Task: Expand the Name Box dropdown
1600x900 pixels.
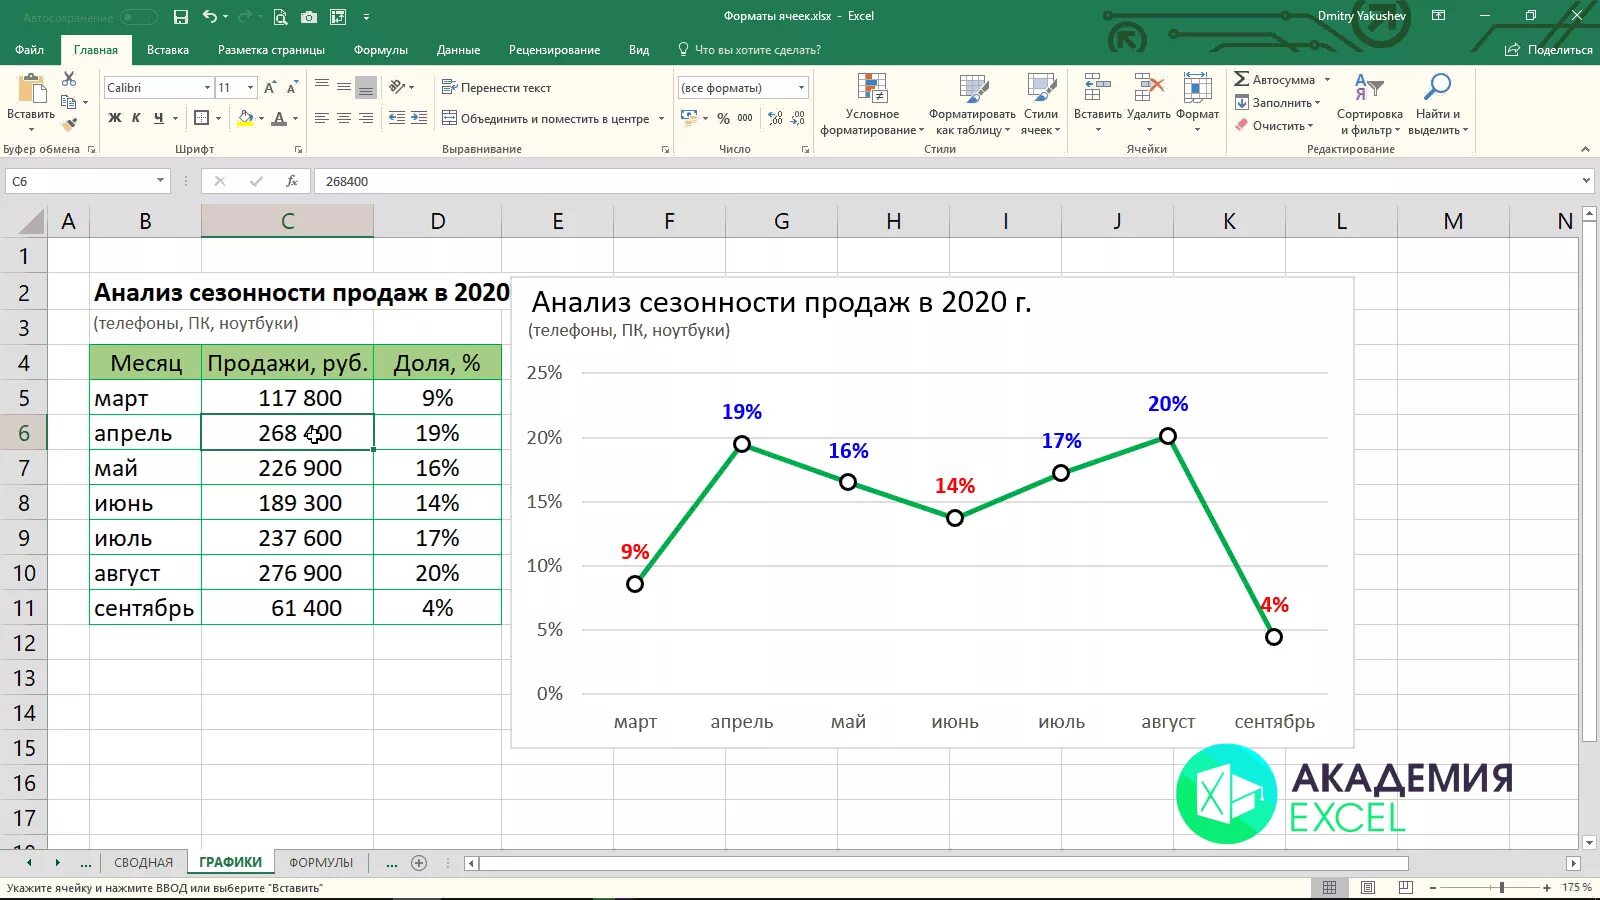Action: (160, 181)
